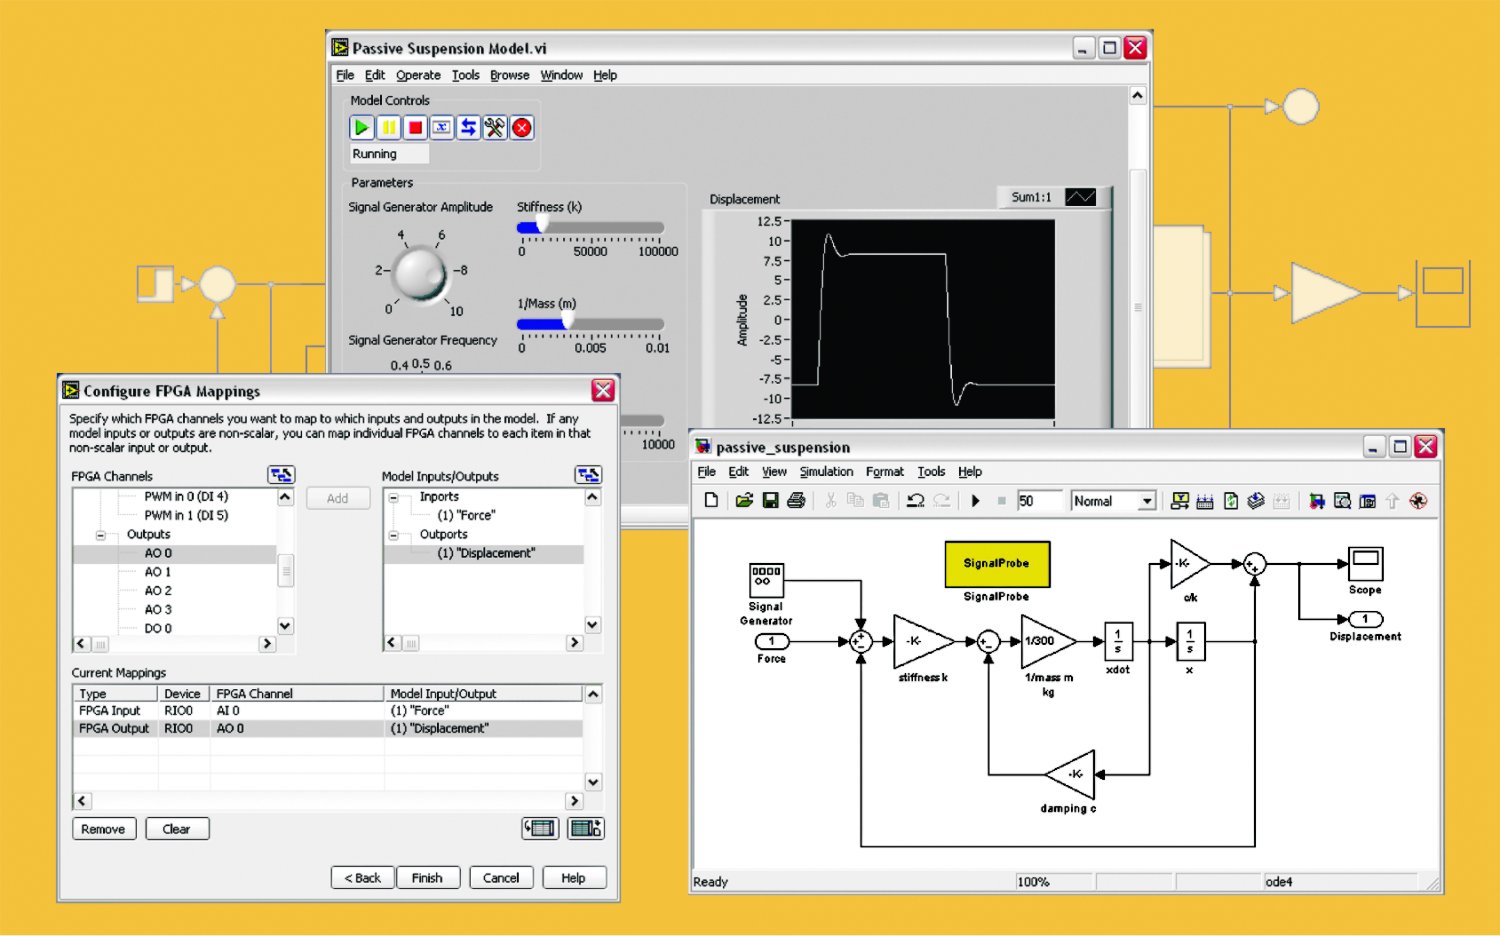Collapse the Outports tree in Model Inputs/Outputs
Image resolution: width=1500 pixels, height=936 pixels.
click(392, 534)
